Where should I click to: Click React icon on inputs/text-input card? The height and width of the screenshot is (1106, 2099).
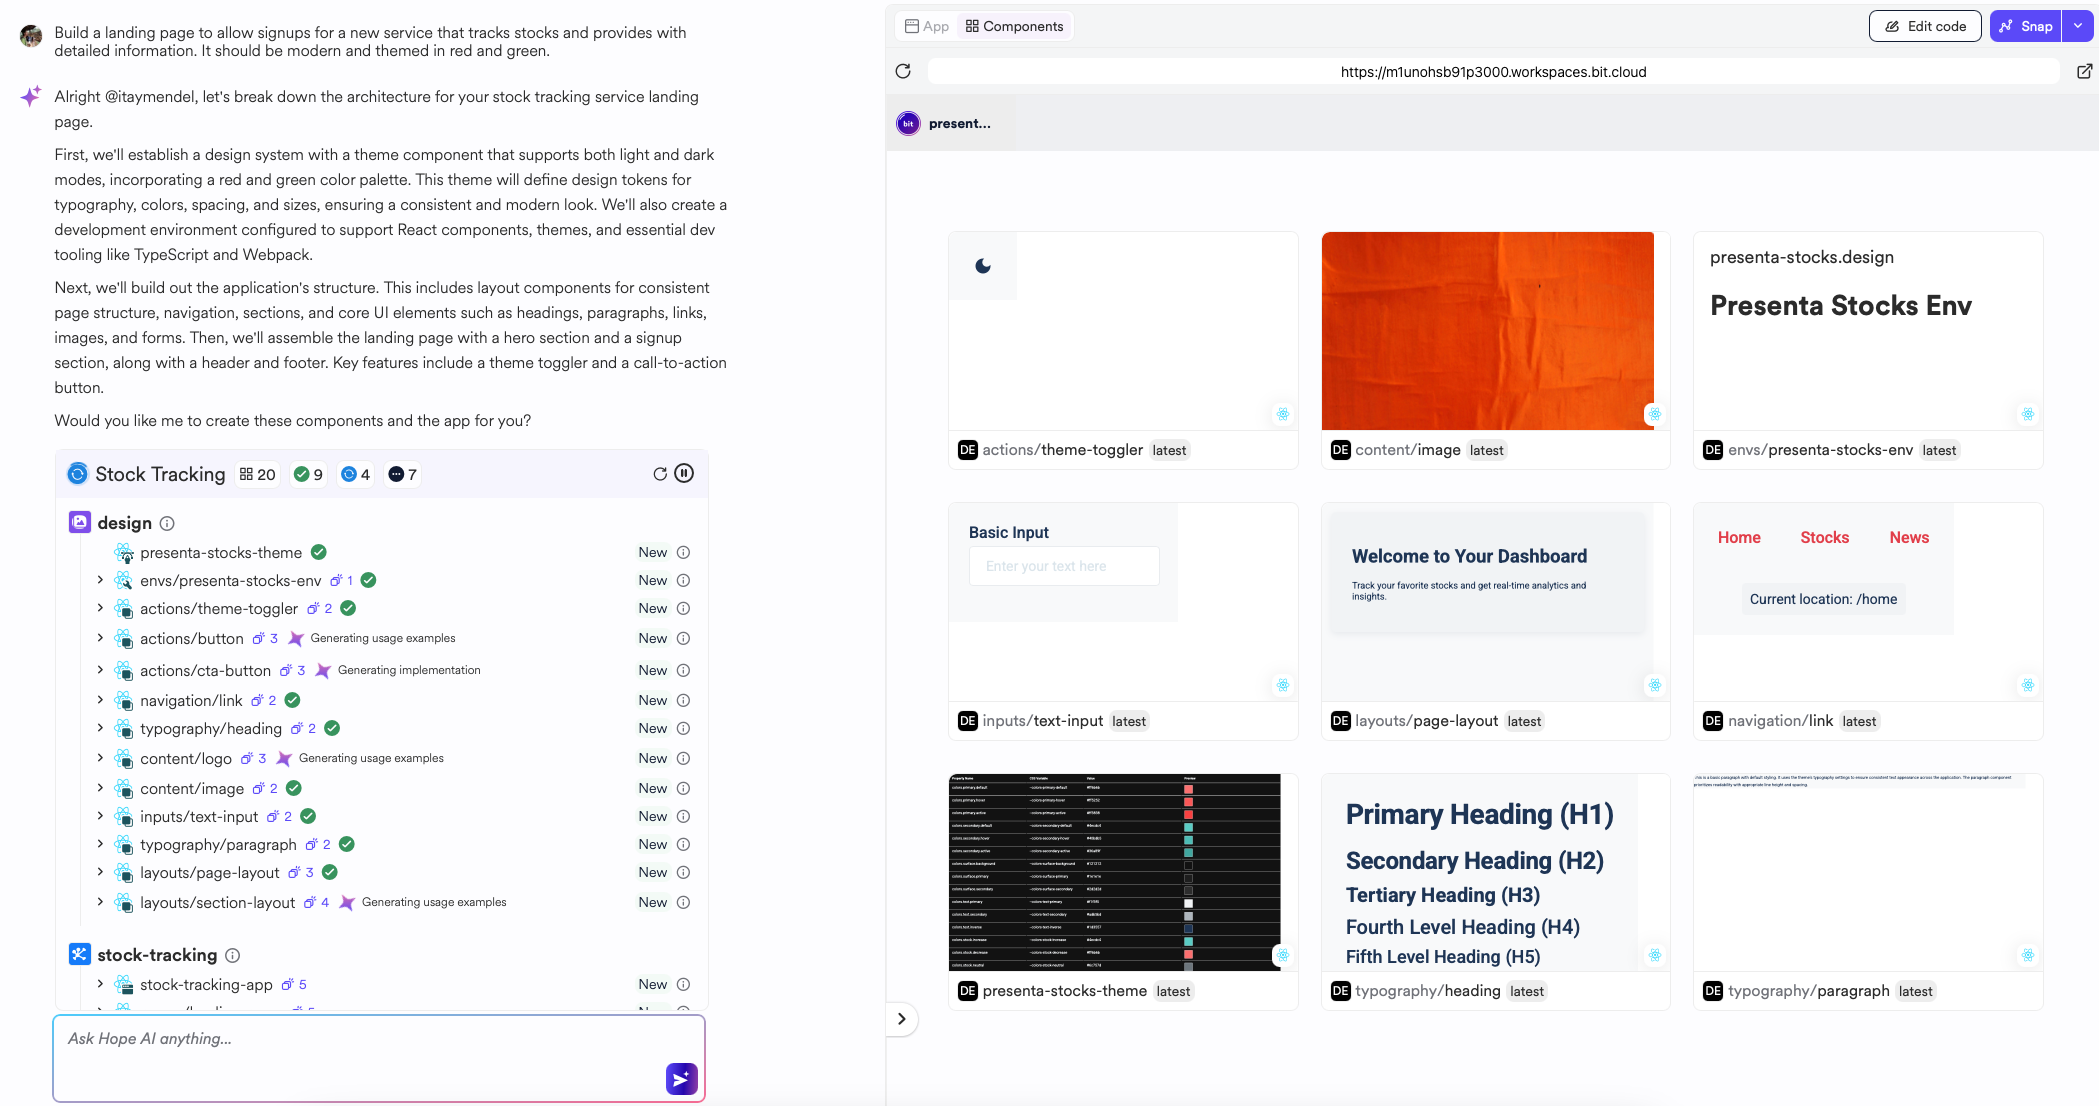coord(1283,685)
